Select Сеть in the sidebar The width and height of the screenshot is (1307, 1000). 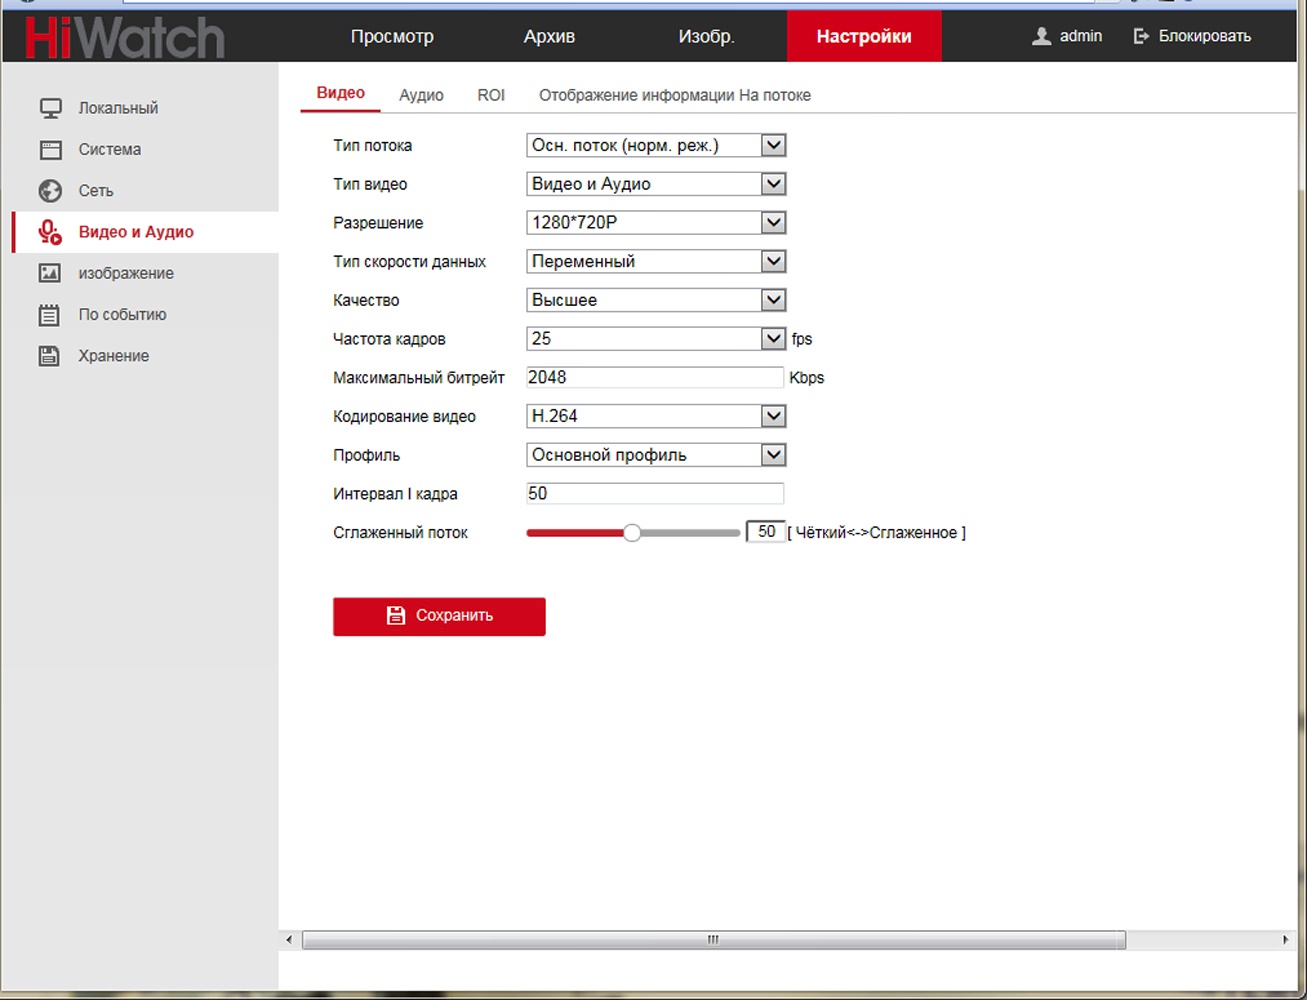[96, 191]
